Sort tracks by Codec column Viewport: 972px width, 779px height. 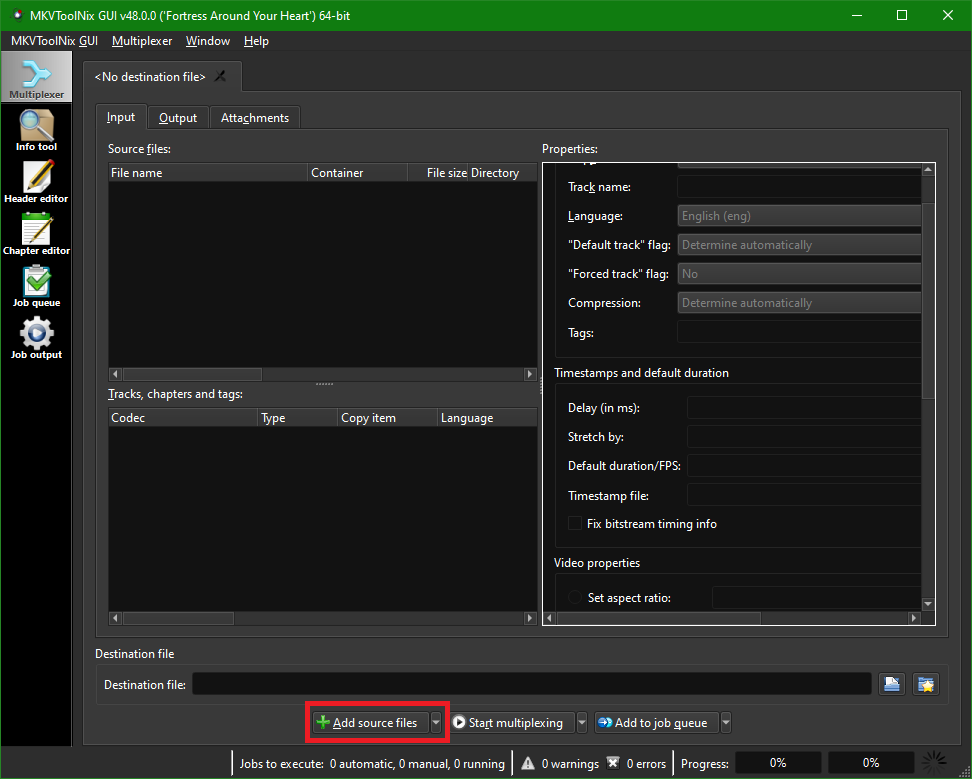click(183, 418)
